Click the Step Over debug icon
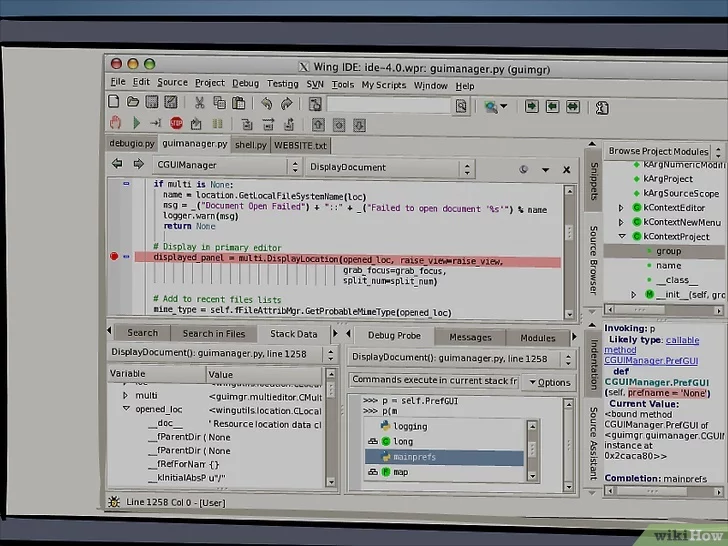 268,124
